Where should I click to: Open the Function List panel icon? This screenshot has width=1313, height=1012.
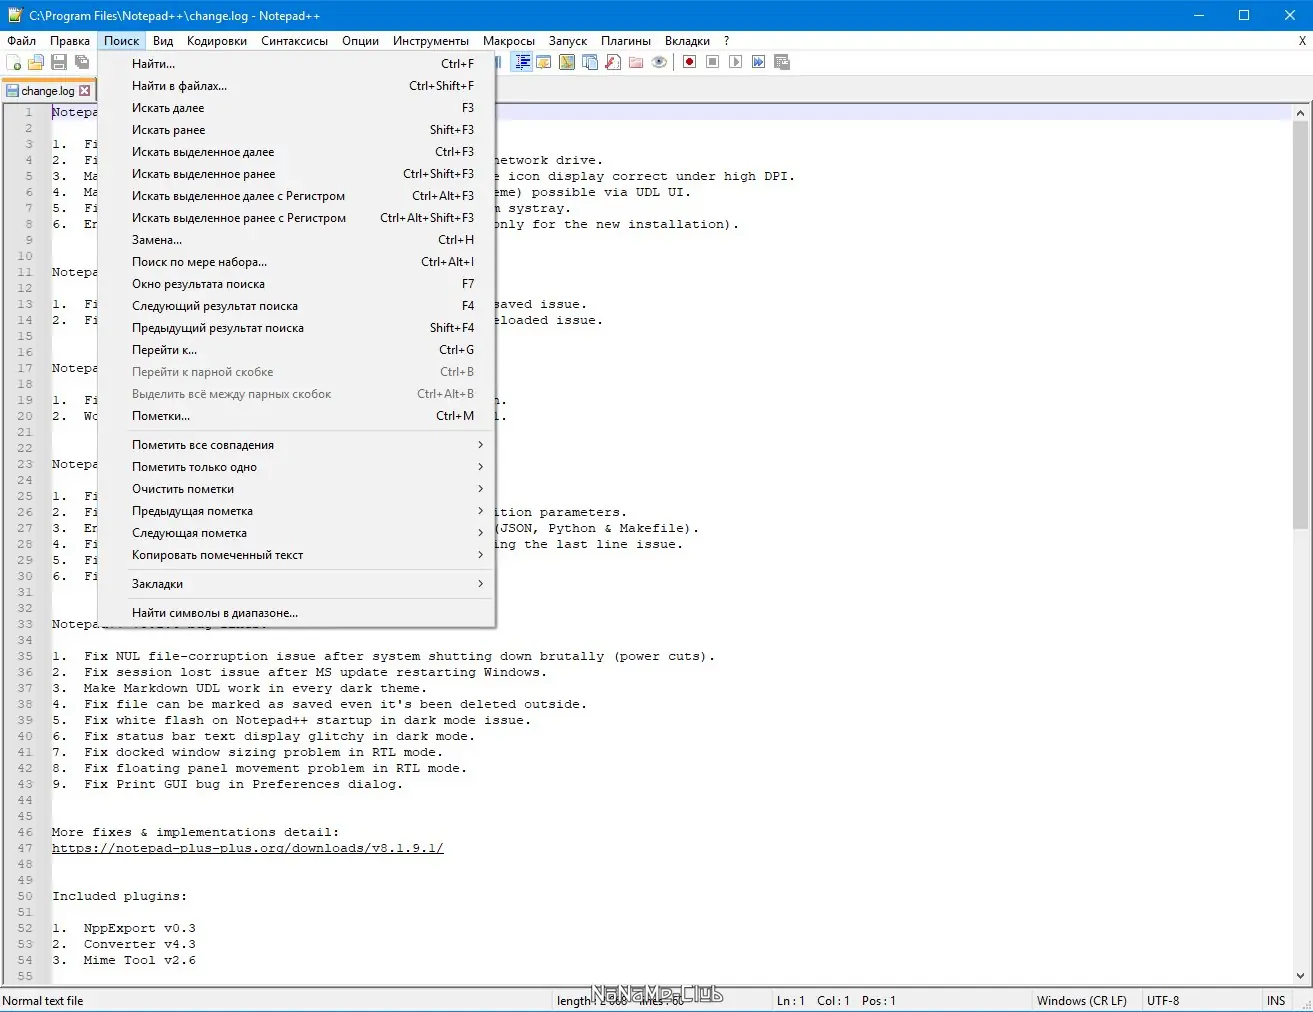tap(613, 62)
